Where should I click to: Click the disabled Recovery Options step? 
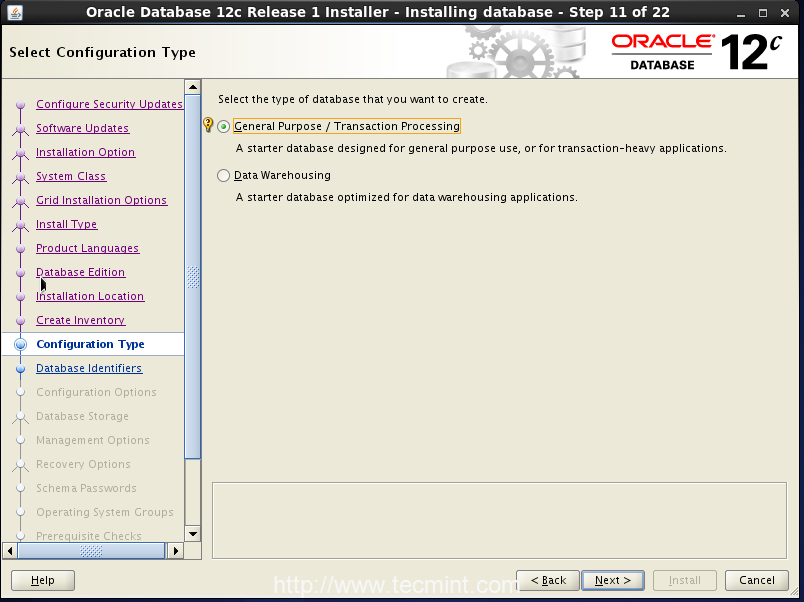click(x=83, y=465)
